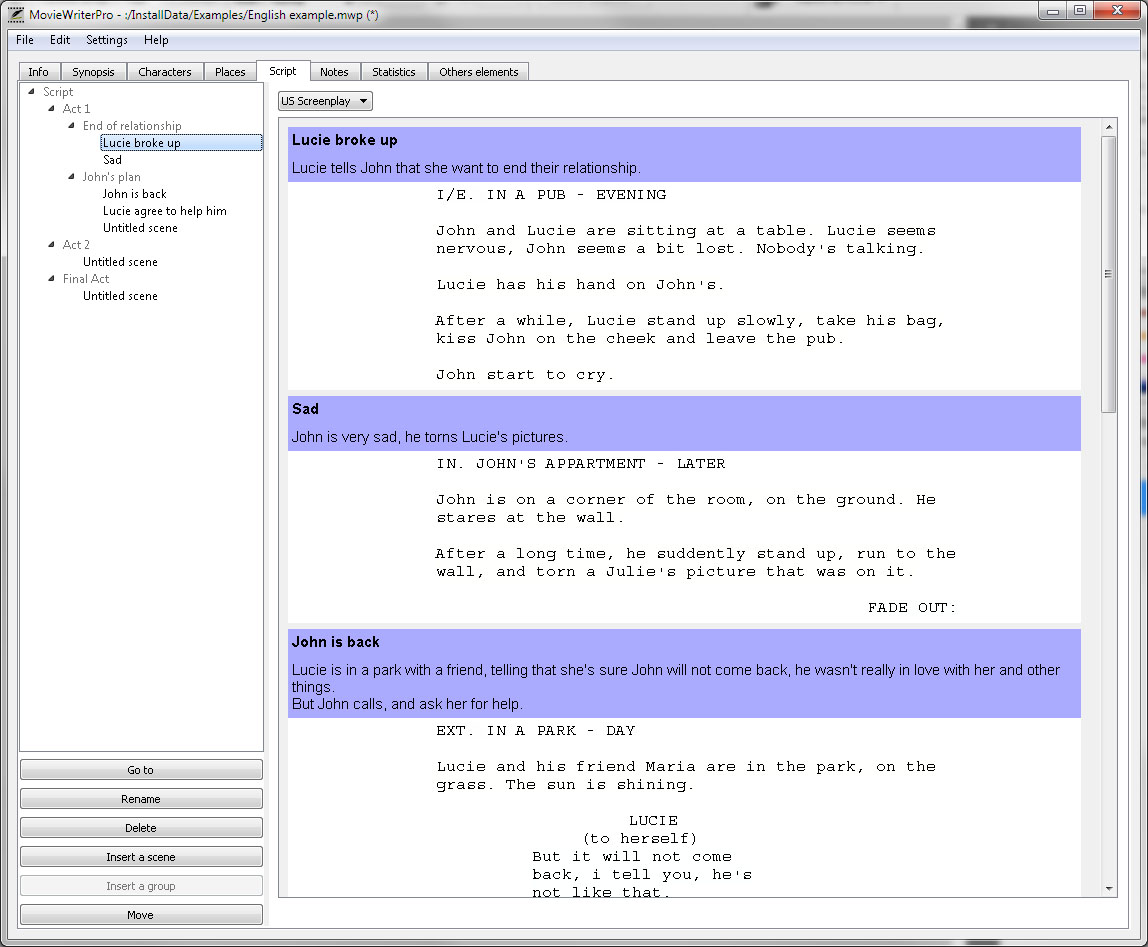Viewport: 1148px width, 947px height.
Task: Collapse the Final Act tree node
Action: pos(51,278)
